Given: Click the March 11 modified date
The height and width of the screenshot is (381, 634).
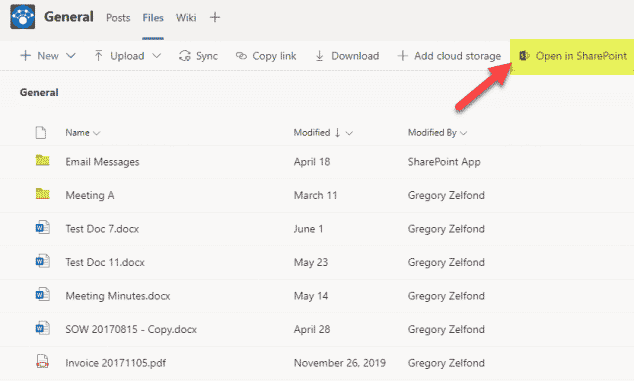Looking at the screenshot, I should [x=315, y=195].
